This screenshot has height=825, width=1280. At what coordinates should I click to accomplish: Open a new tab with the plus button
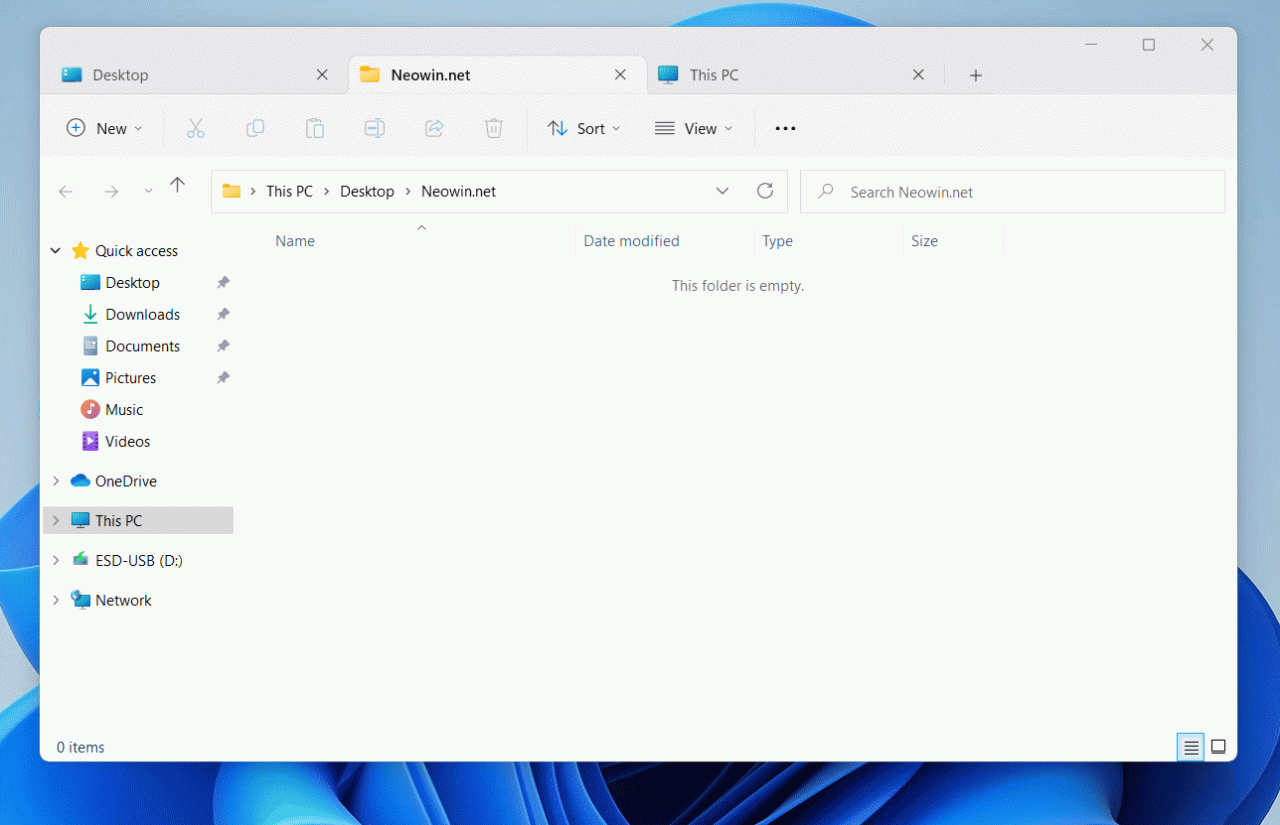[975, 75]
